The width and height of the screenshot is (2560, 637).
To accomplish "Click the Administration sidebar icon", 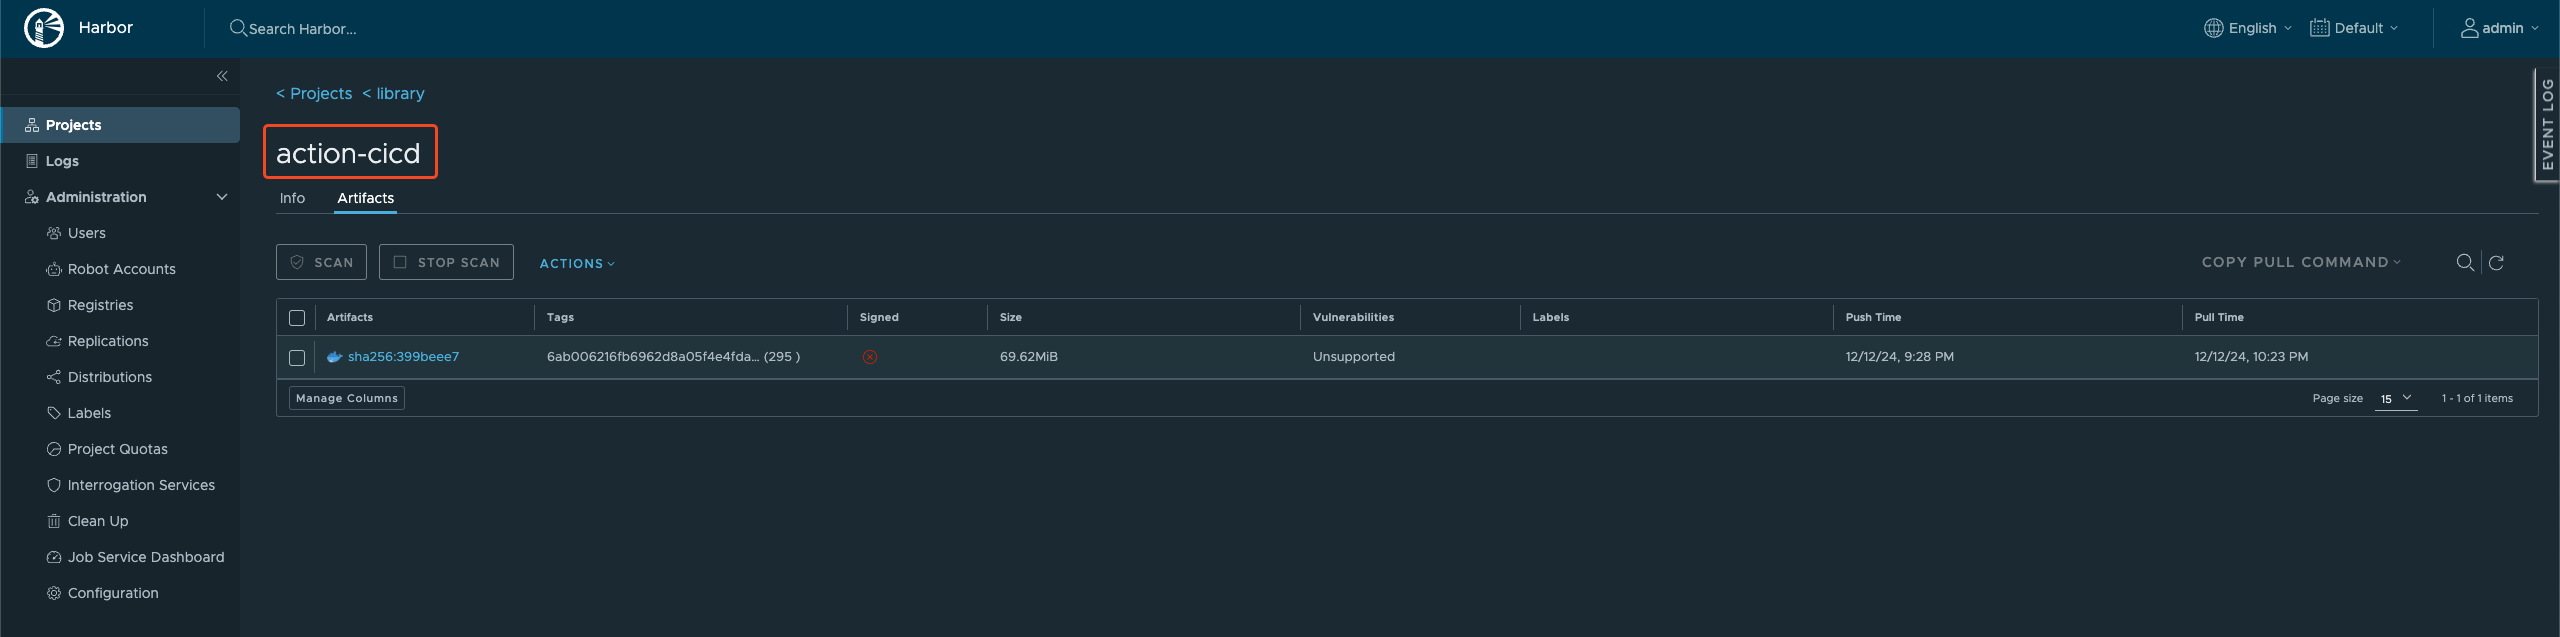I will coord(32,197).
